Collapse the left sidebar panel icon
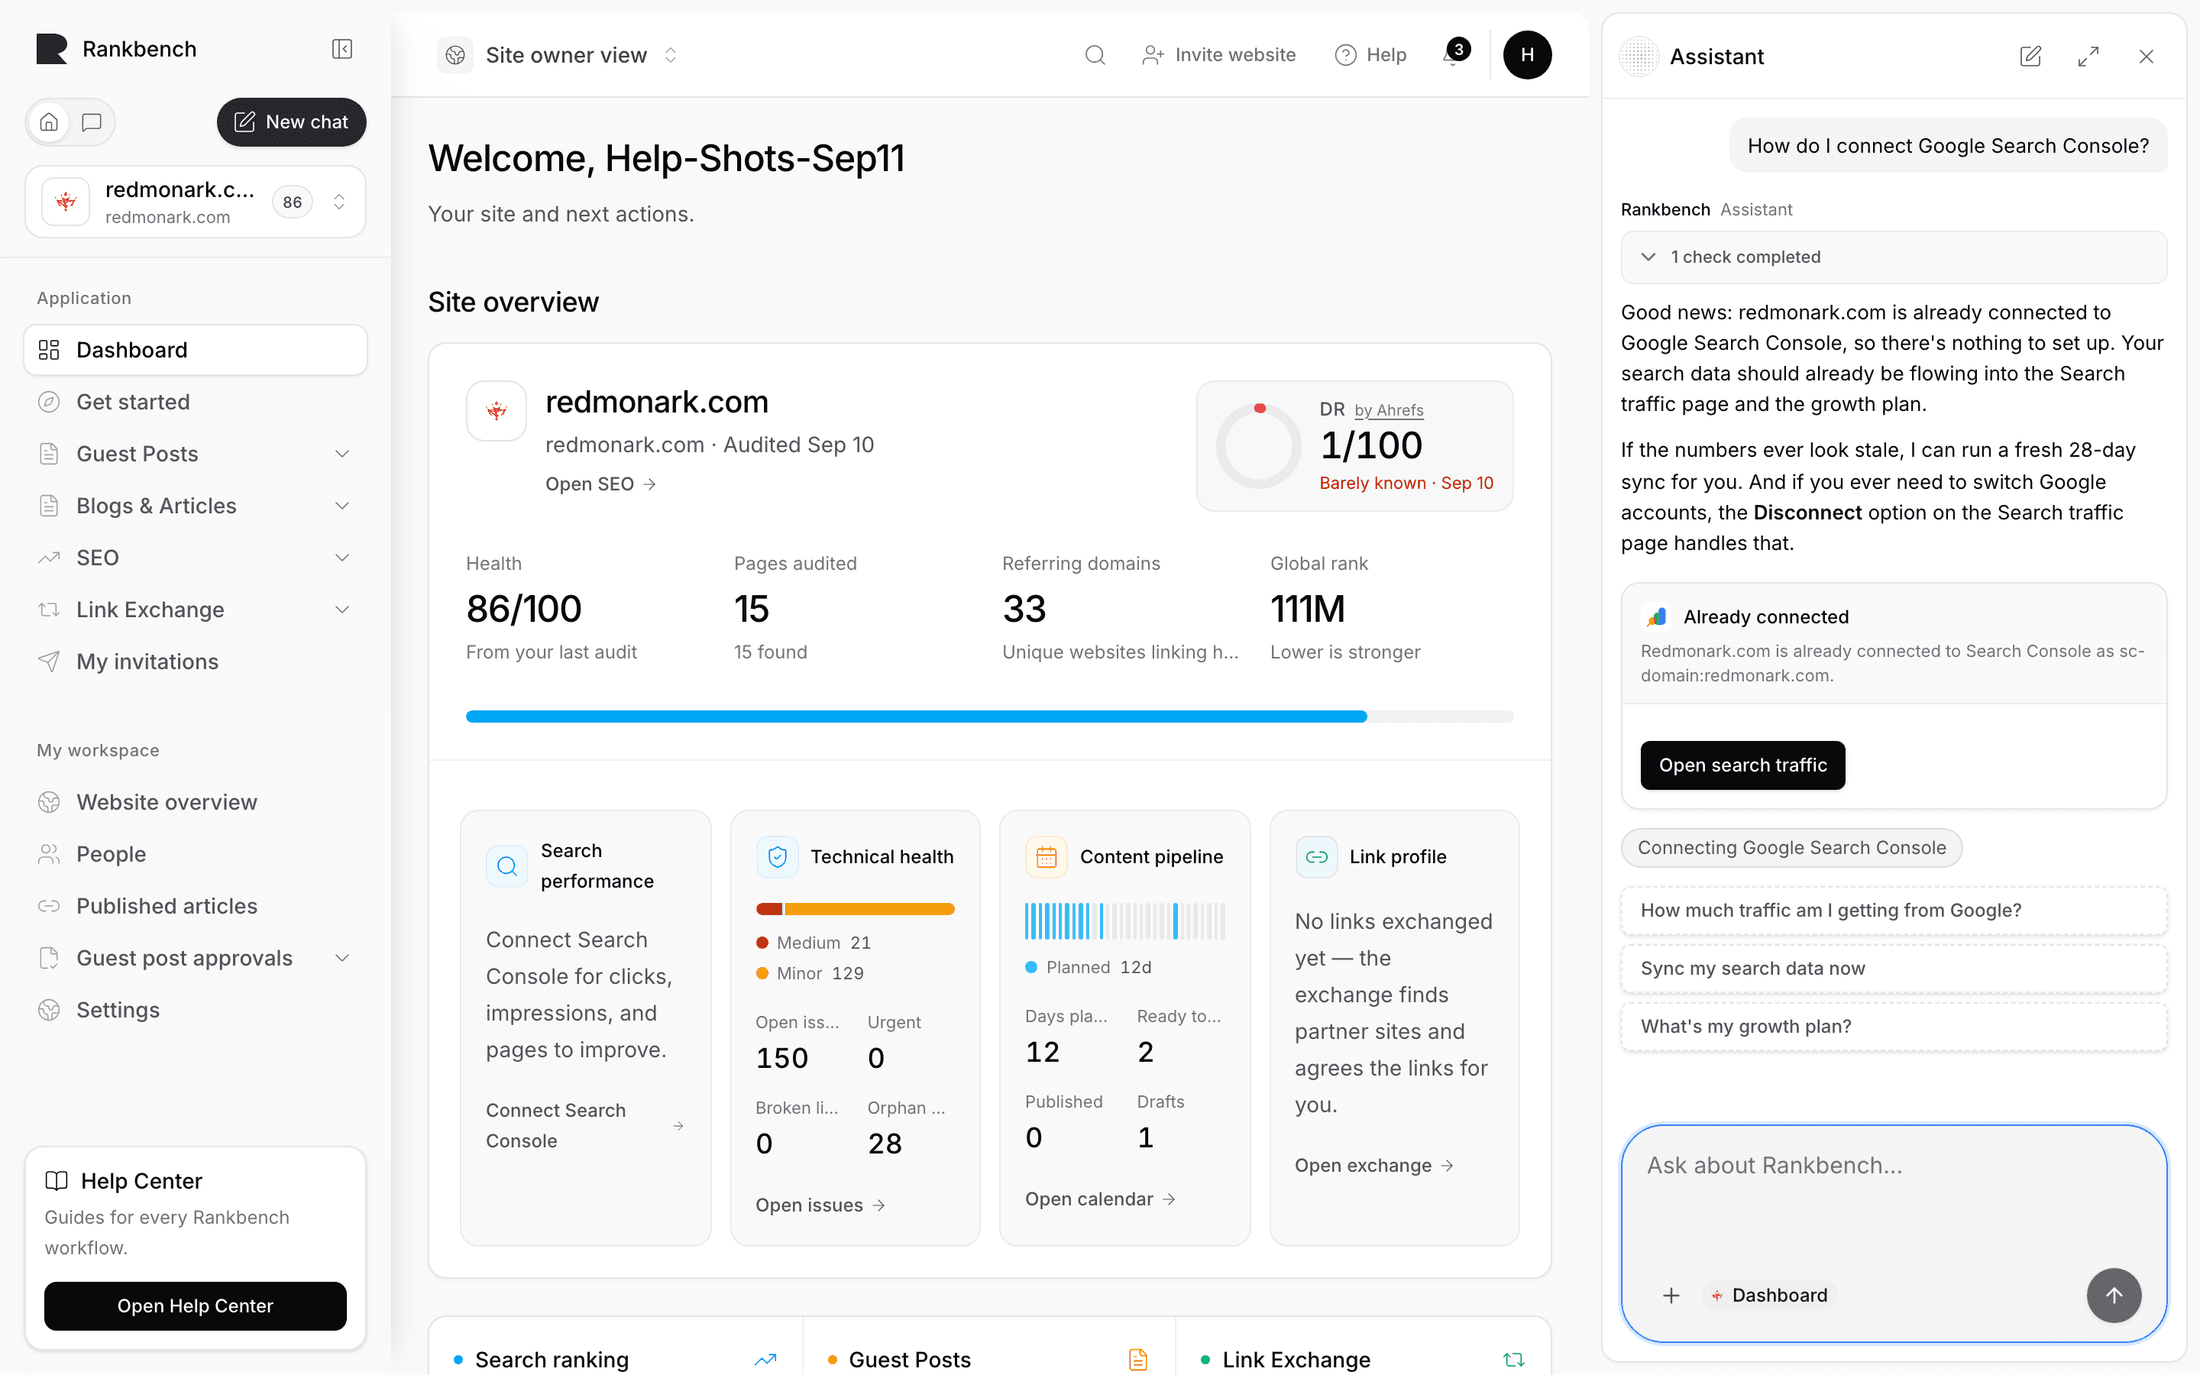This screenshot has width=2200, height=1375. click(x=342, y=49)
